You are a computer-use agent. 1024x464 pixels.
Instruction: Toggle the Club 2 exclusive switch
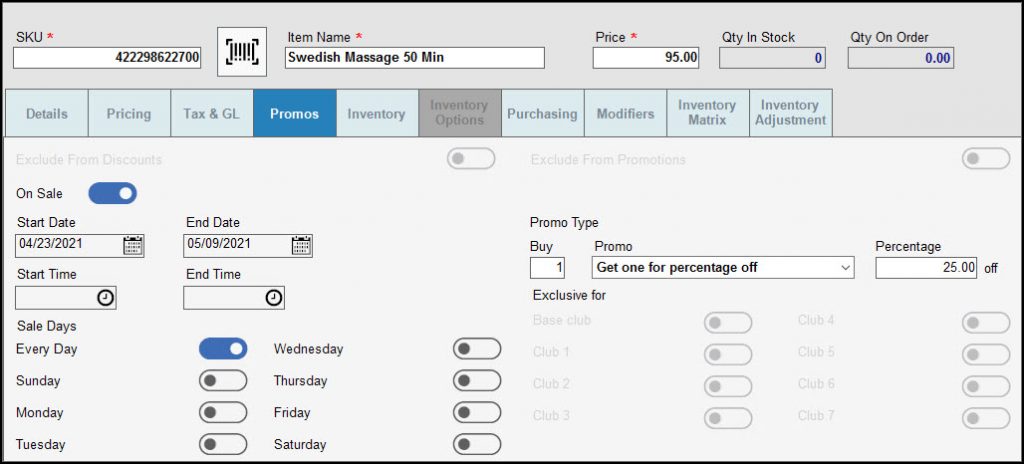(728, 386)
